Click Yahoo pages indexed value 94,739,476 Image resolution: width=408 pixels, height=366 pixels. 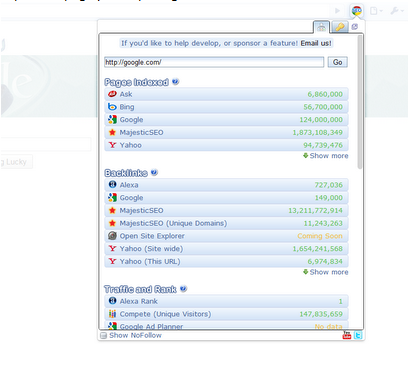323,145
